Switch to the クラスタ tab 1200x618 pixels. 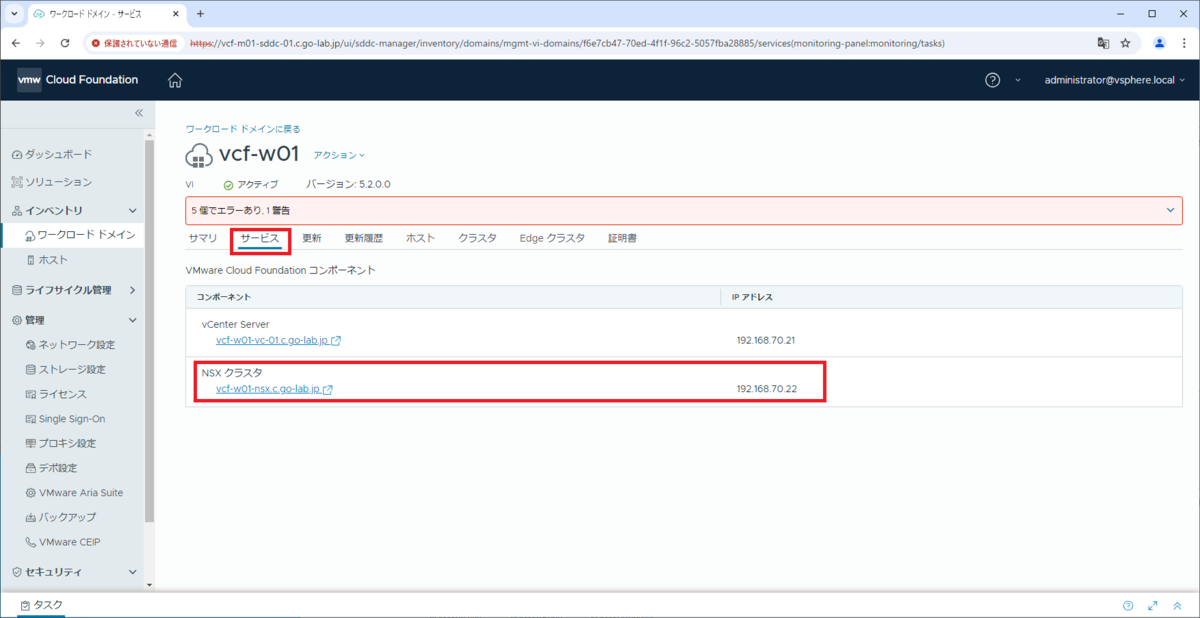pos(478,238)
